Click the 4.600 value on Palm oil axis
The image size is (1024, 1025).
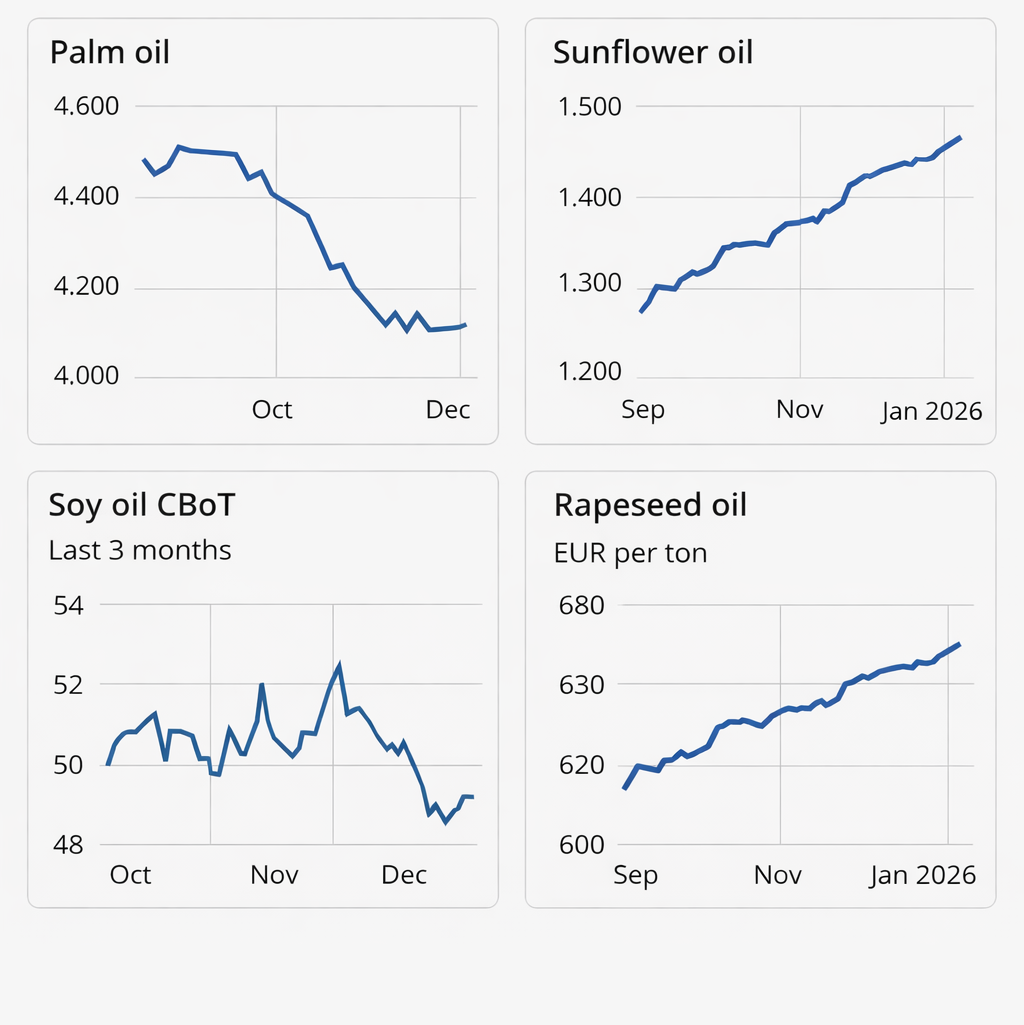click(84, 106)
